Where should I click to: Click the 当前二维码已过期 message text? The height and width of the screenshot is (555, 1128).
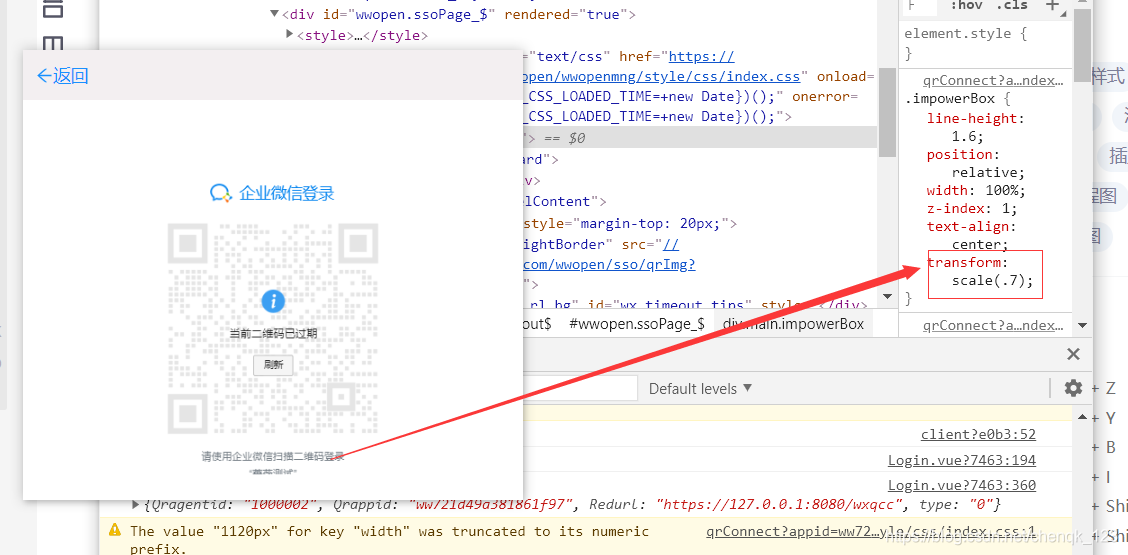[x=273, y=333]
